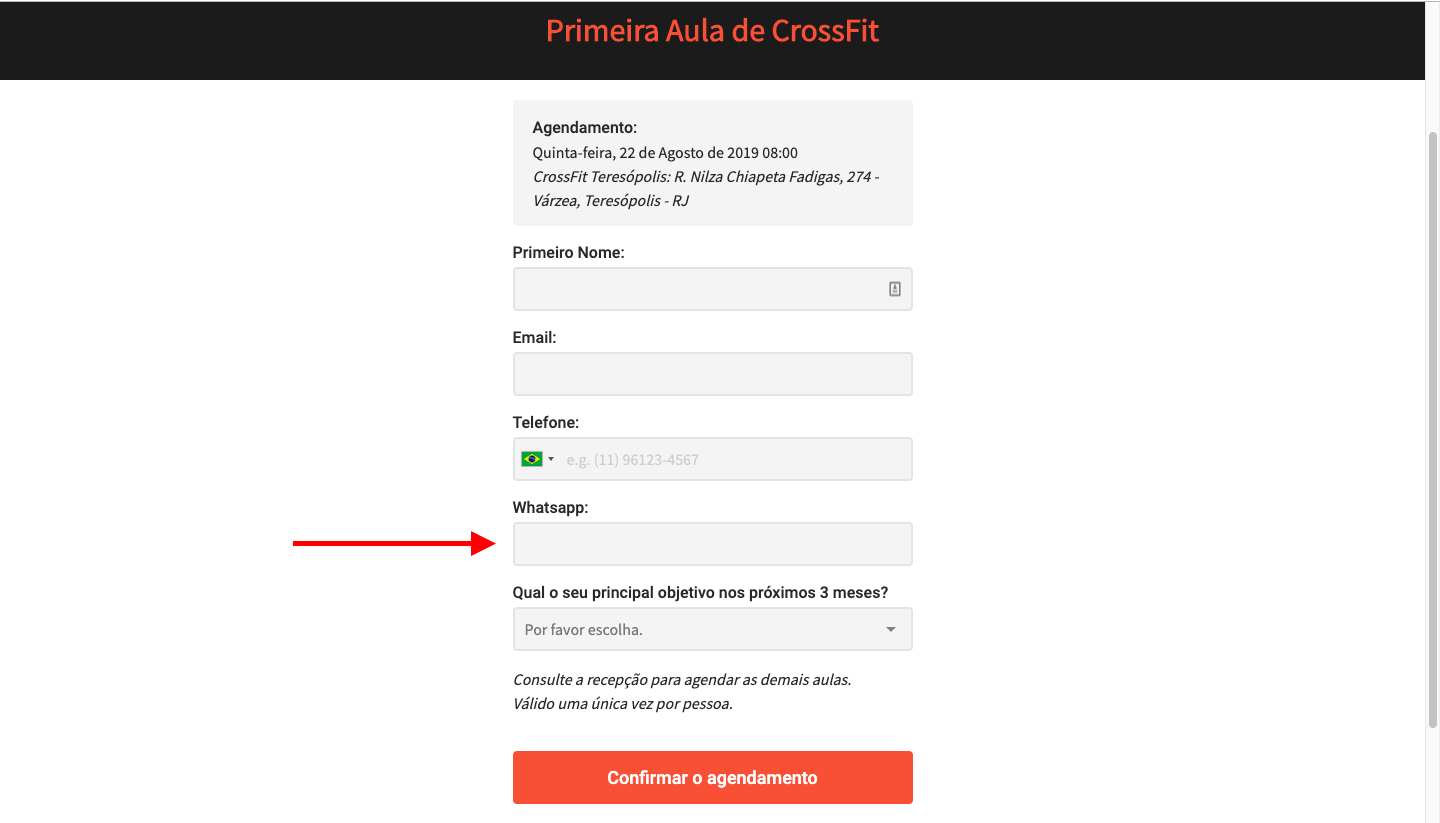Click the red arrow pointing at Whatsapp
This screenshot has height=823, width=1440.
click(393, 543)
